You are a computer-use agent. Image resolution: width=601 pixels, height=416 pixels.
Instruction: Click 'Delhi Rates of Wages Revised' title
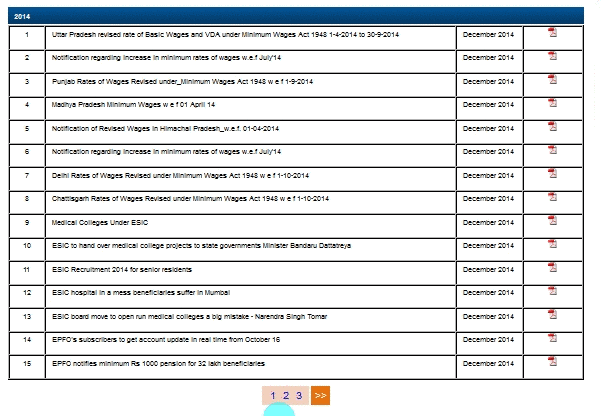pos(180,176)
